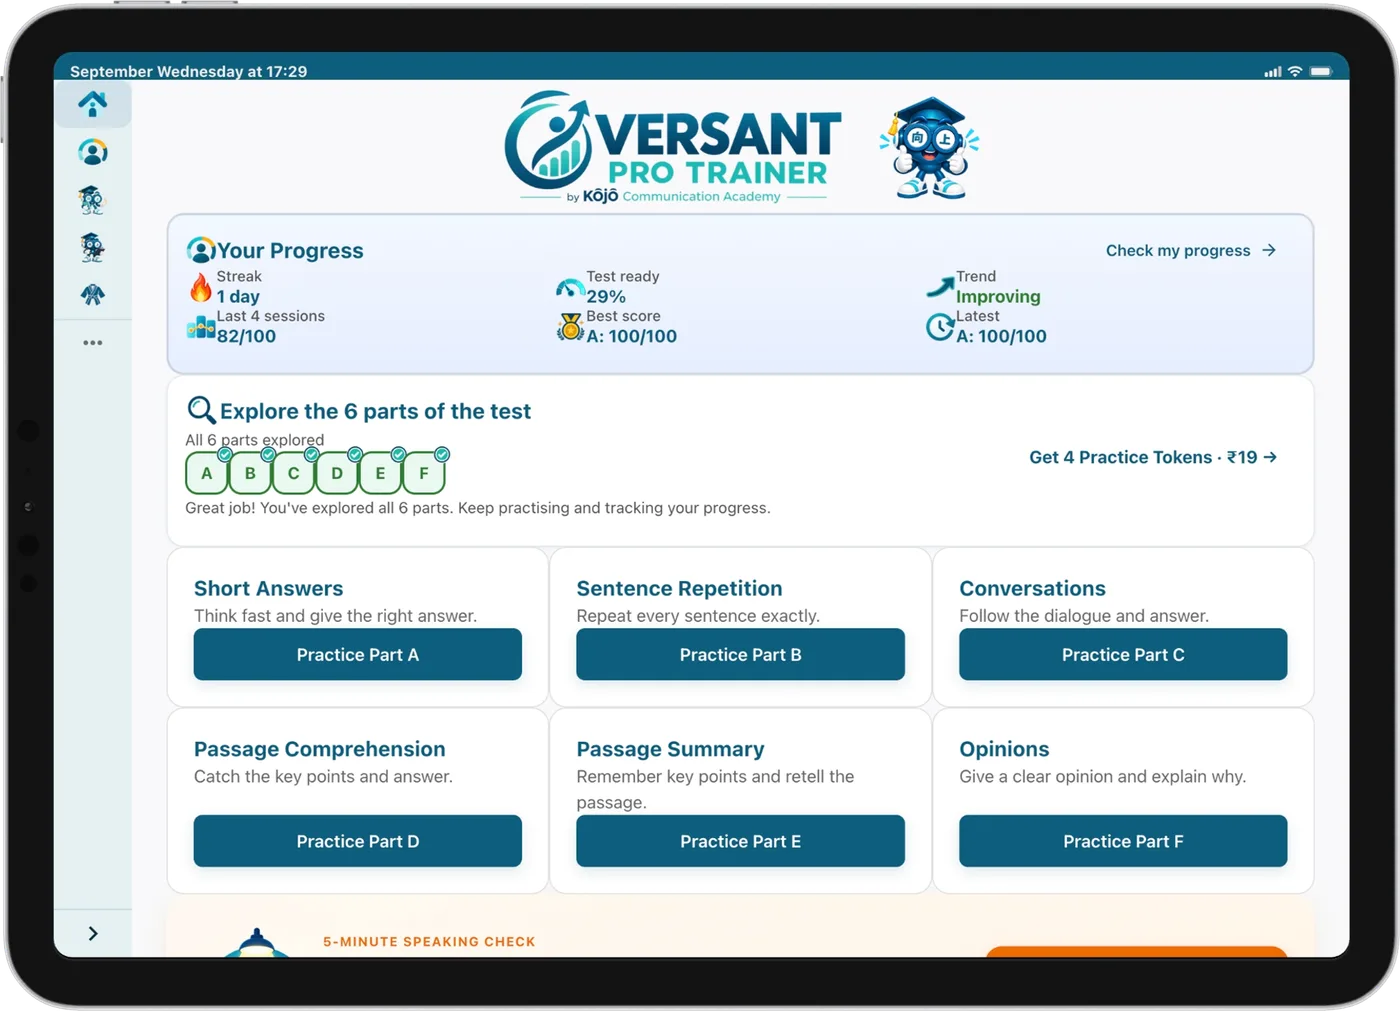Select the explored part B badge
This screenshot has width=1400, height=1011.
pos(250,473)
